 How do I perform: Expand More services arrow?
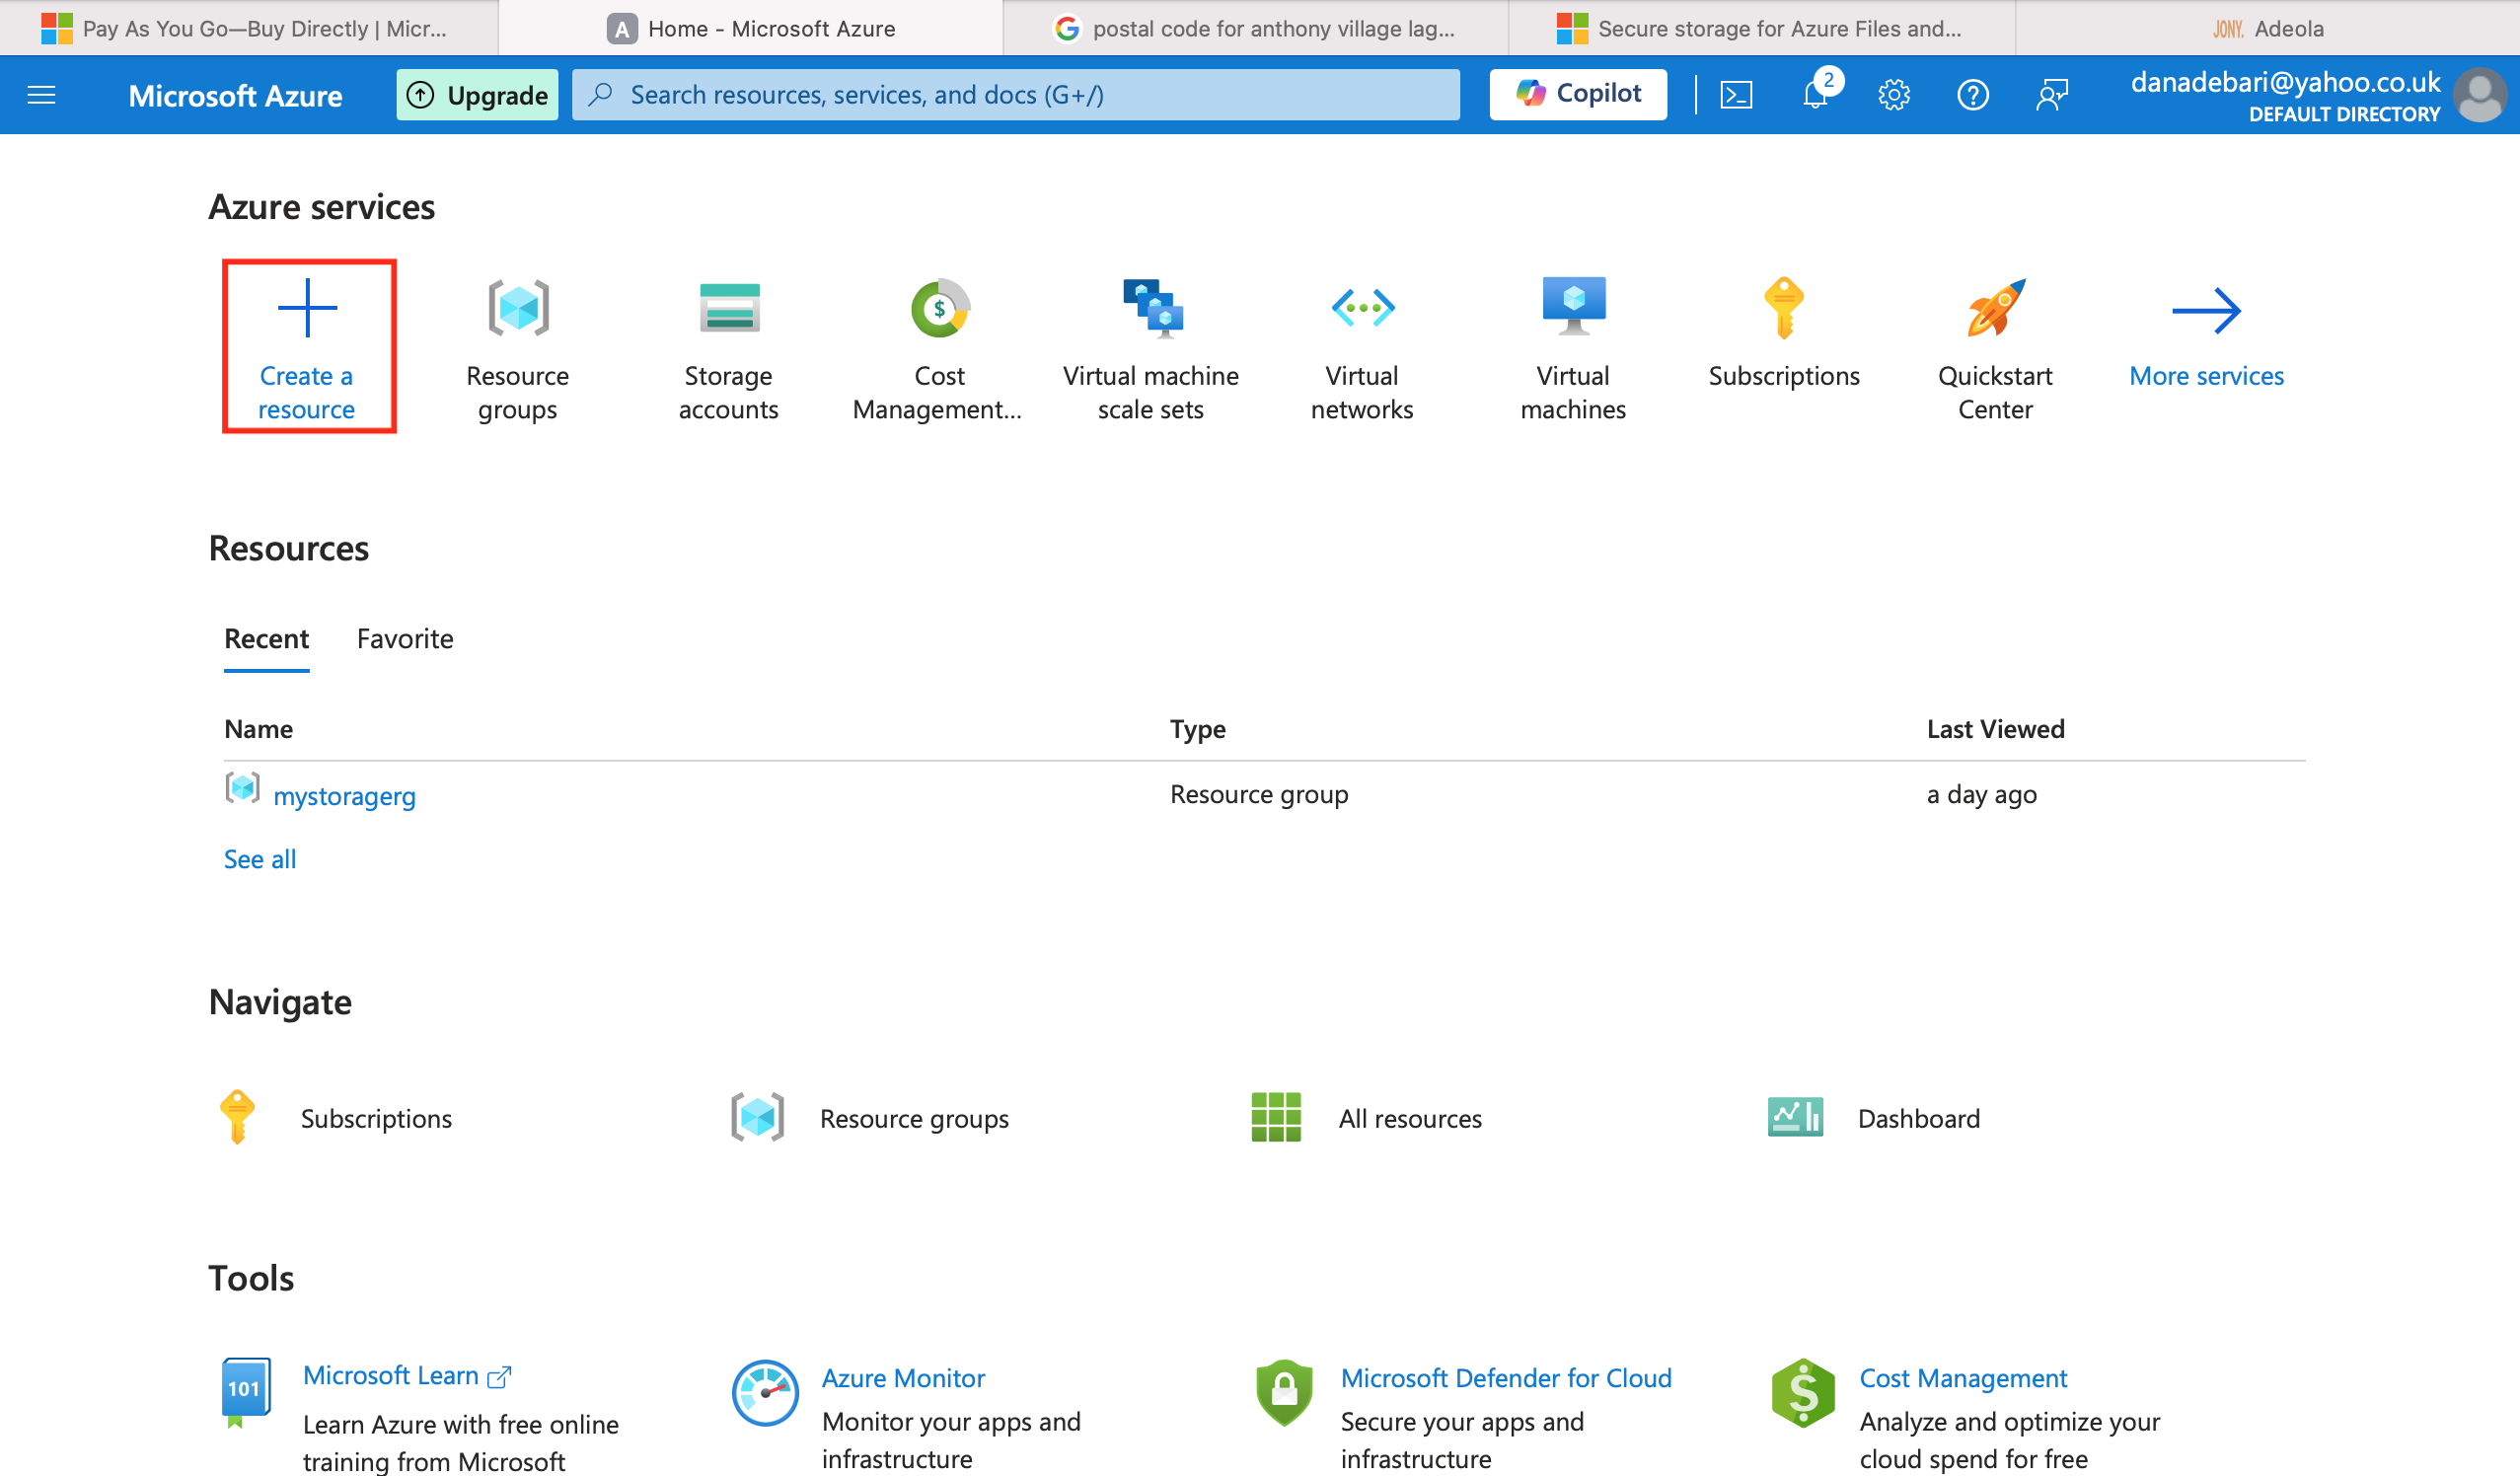point(2206,310)
